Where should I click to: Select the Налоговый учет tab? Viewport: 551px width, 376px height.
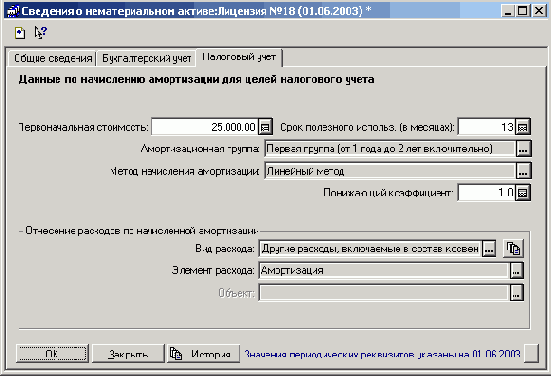239,57
